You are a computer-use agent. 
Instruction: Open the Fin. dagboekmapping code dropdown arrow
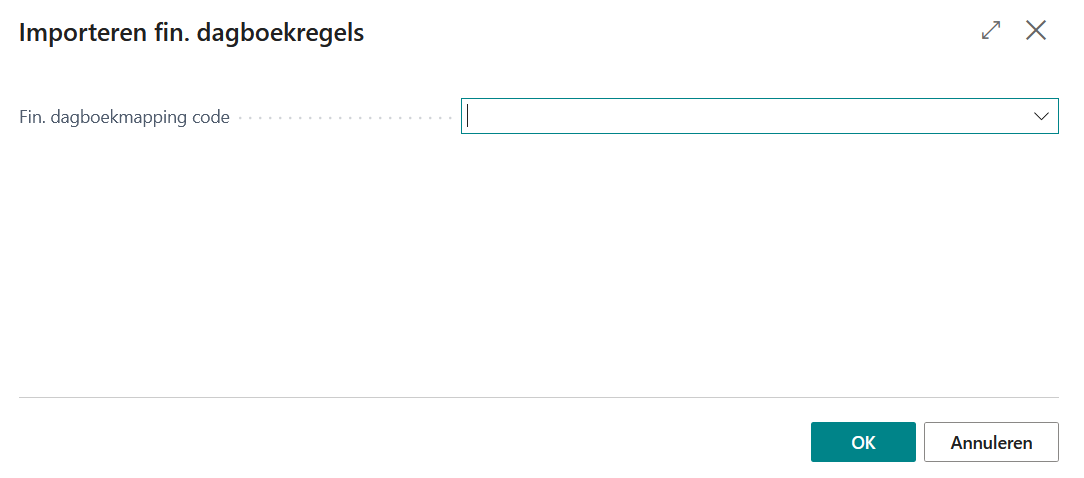click(x=1040, y=116)
